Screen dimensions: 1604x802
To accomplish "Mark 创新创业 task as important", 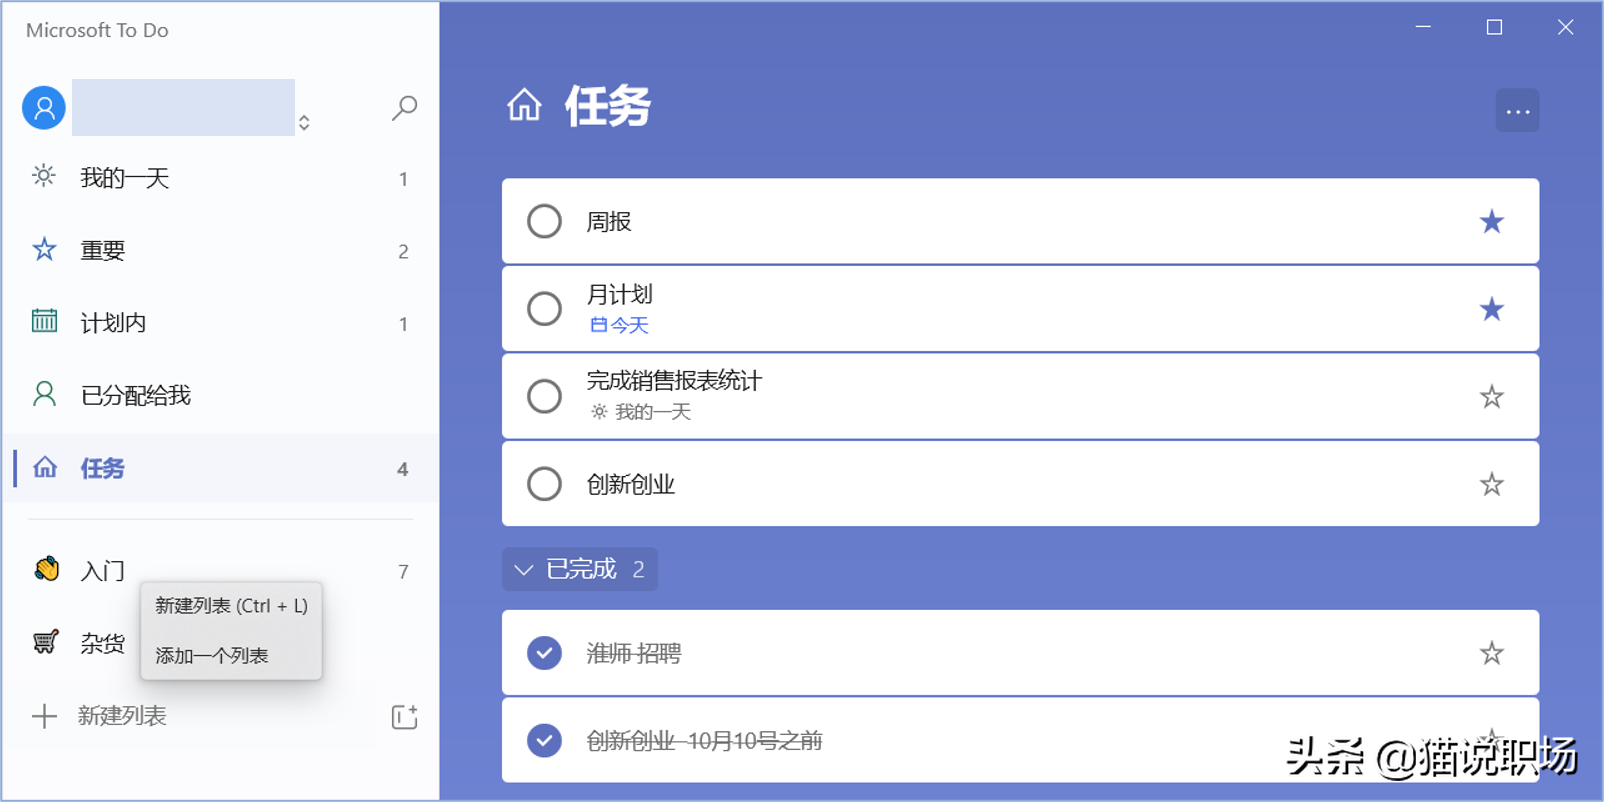I will pos(1491,485).
